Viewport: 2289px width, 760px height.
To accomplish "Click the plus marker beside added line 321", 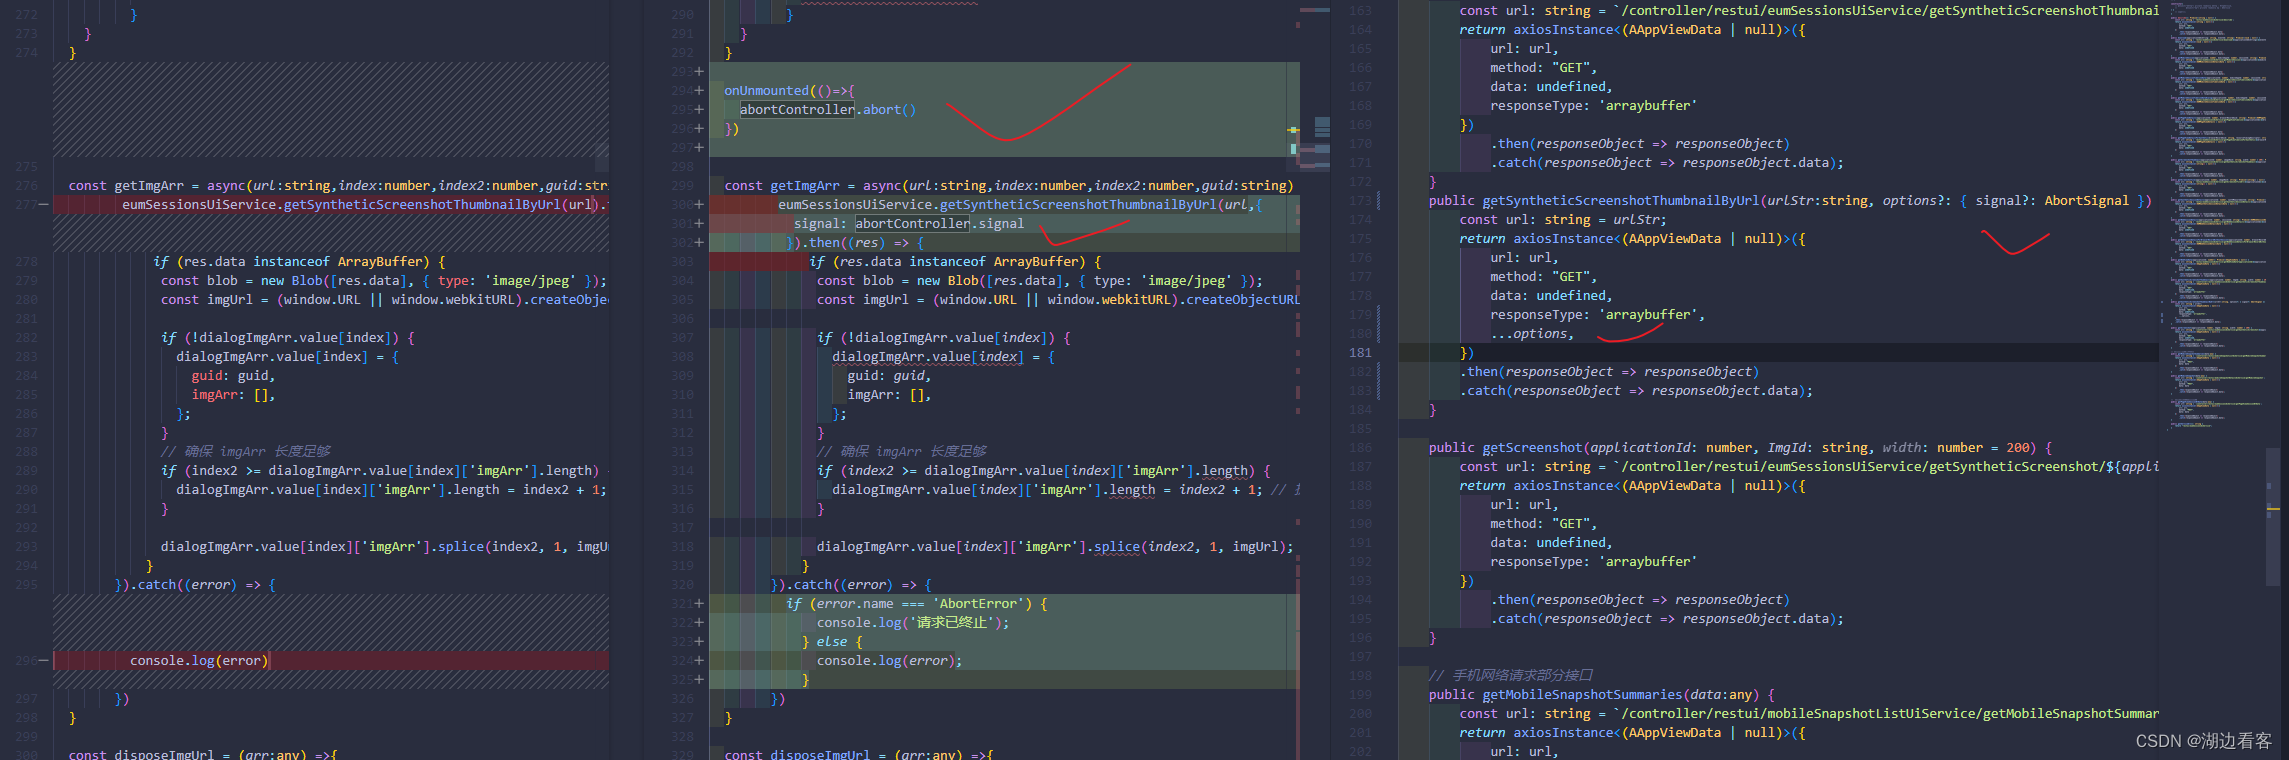I will coord(699,603).
